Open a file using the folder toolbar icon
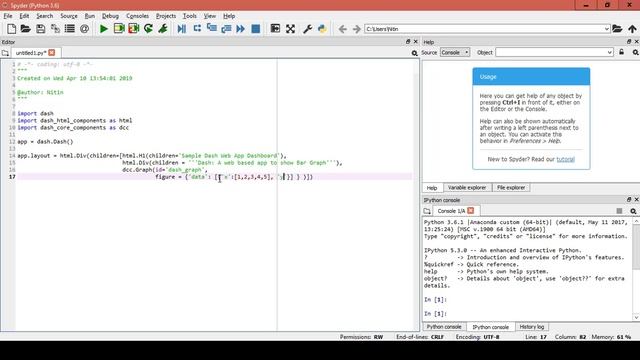The image size is (640, 360). click(26, 29)
